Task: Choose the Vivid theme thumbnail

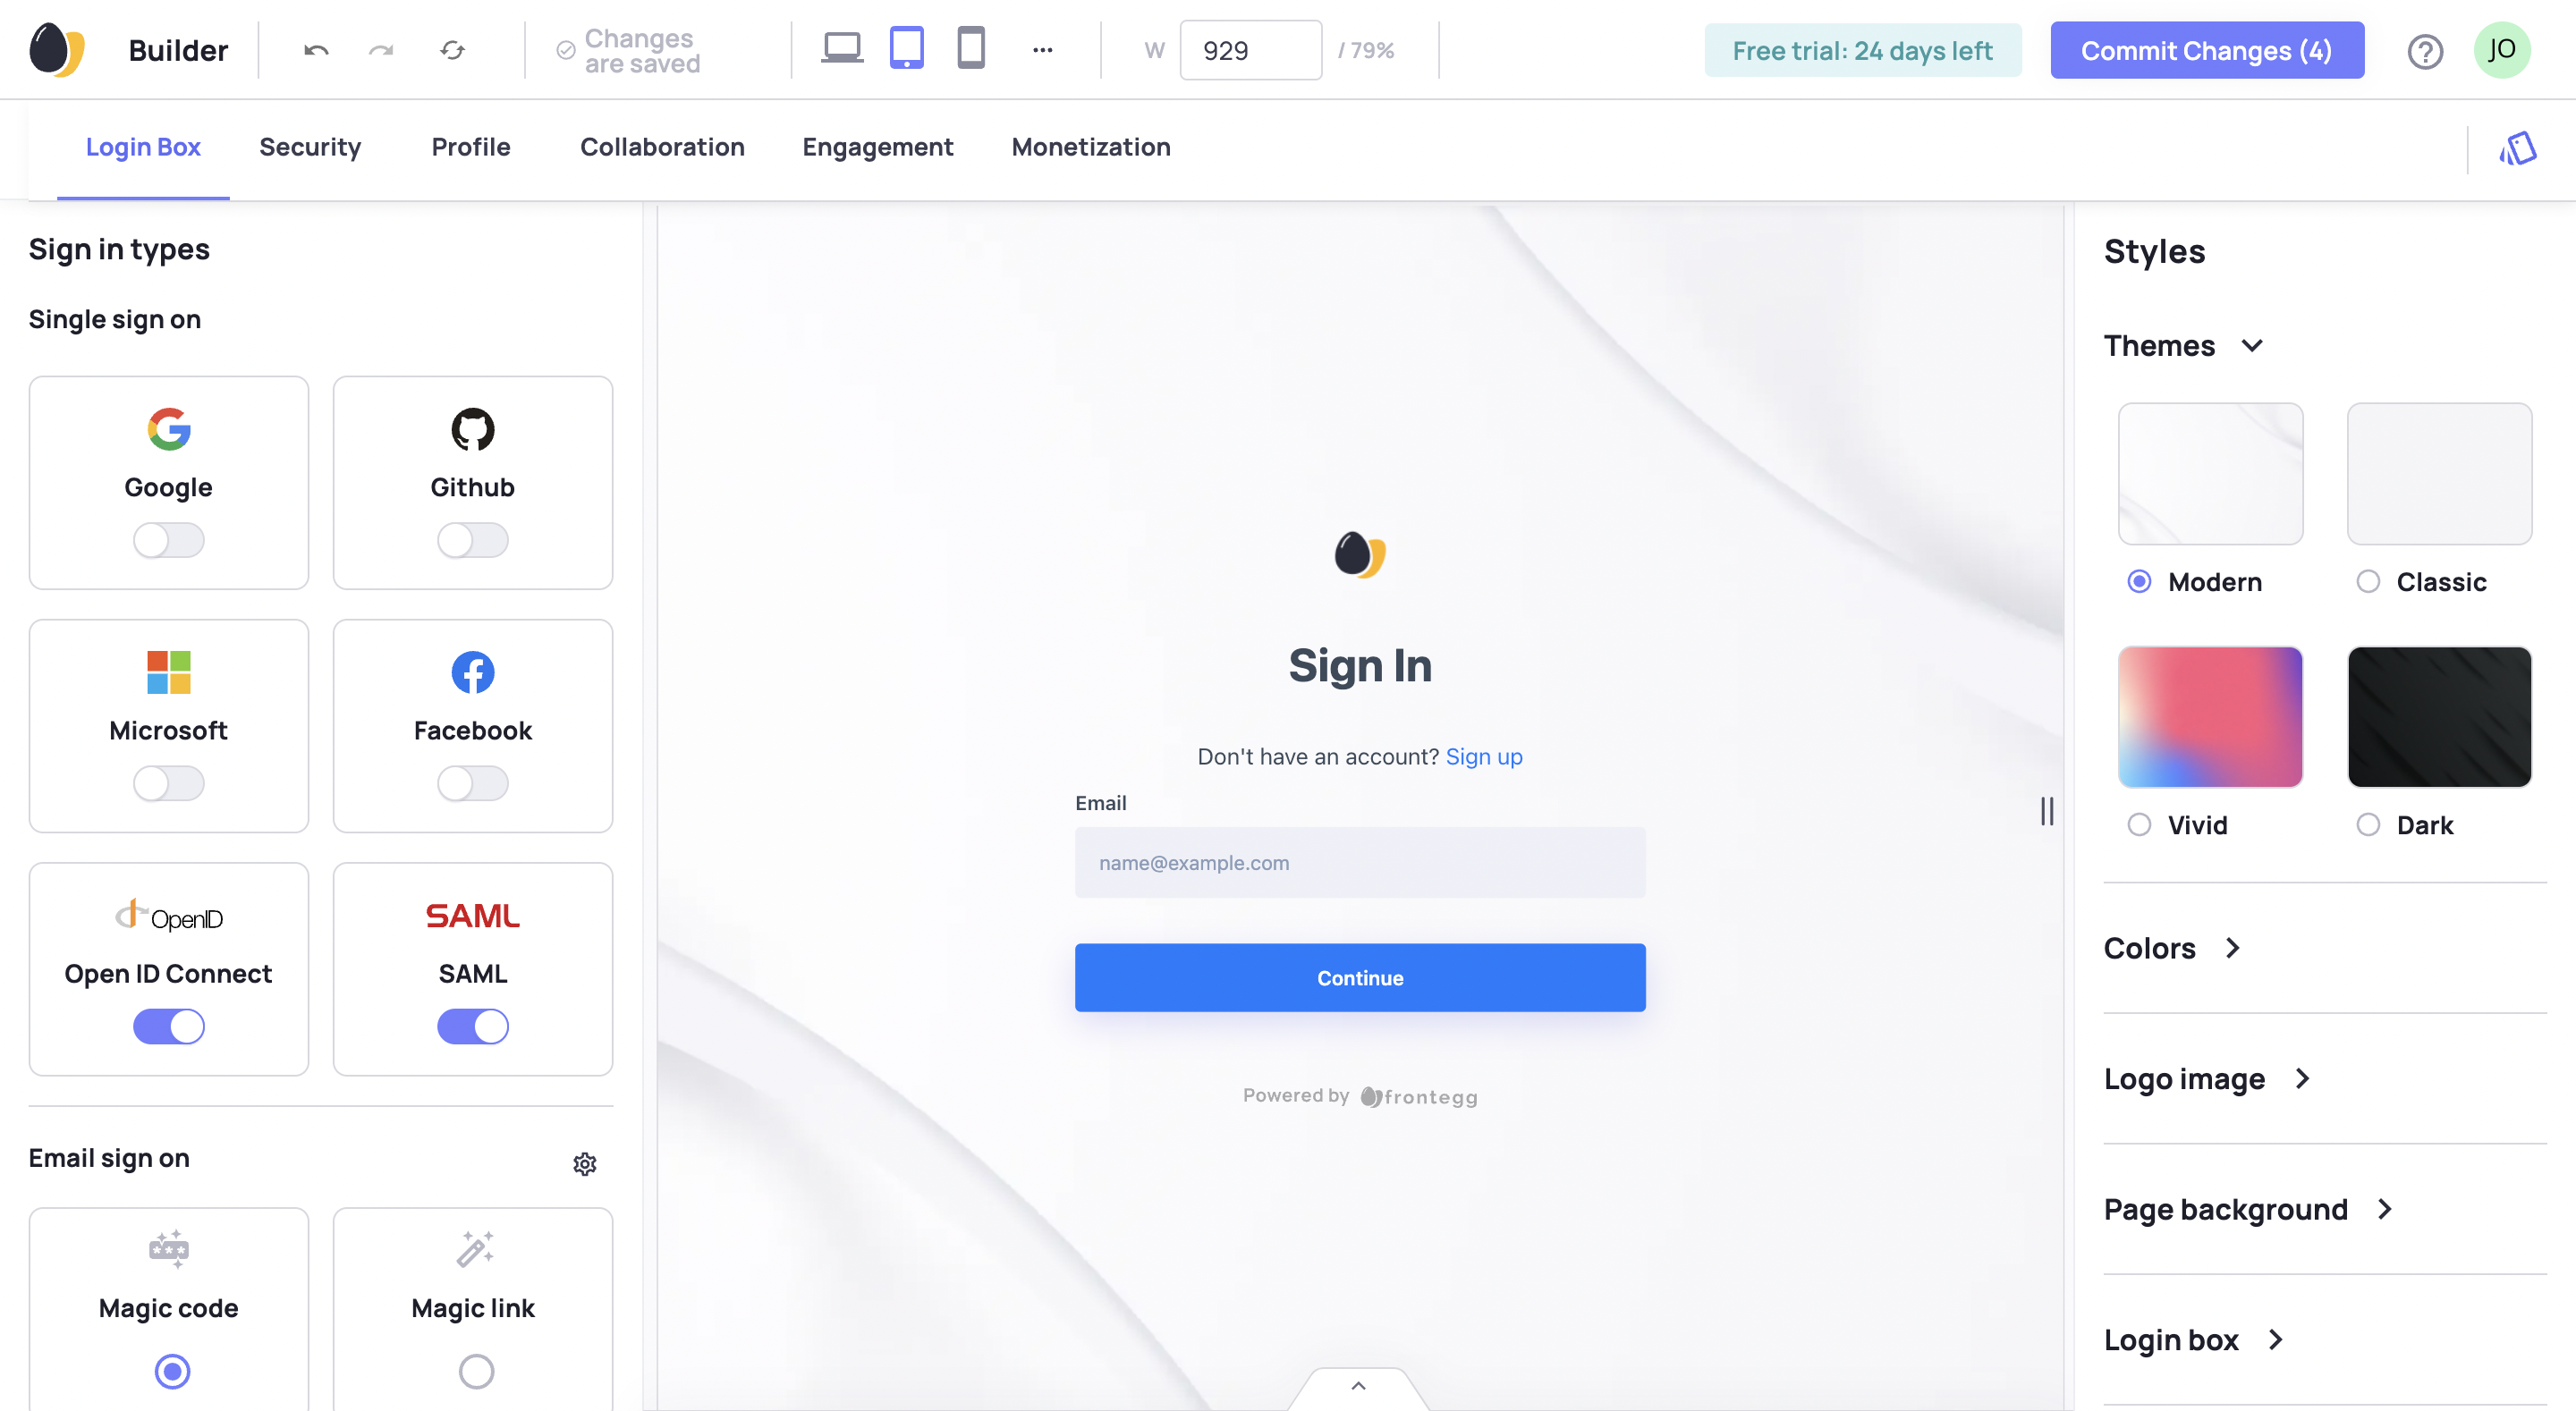Action: tap(2210, 717)
